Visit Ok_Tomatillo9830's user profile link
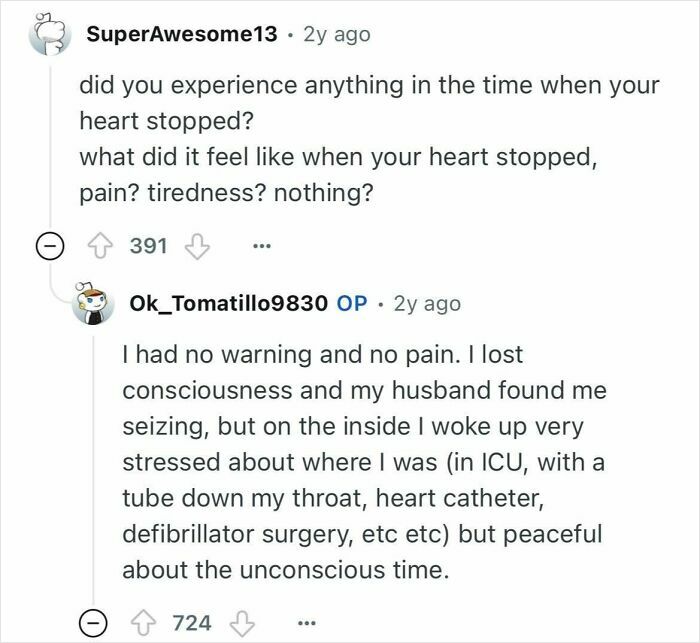The image size is (700, 643). coord(229,303)
